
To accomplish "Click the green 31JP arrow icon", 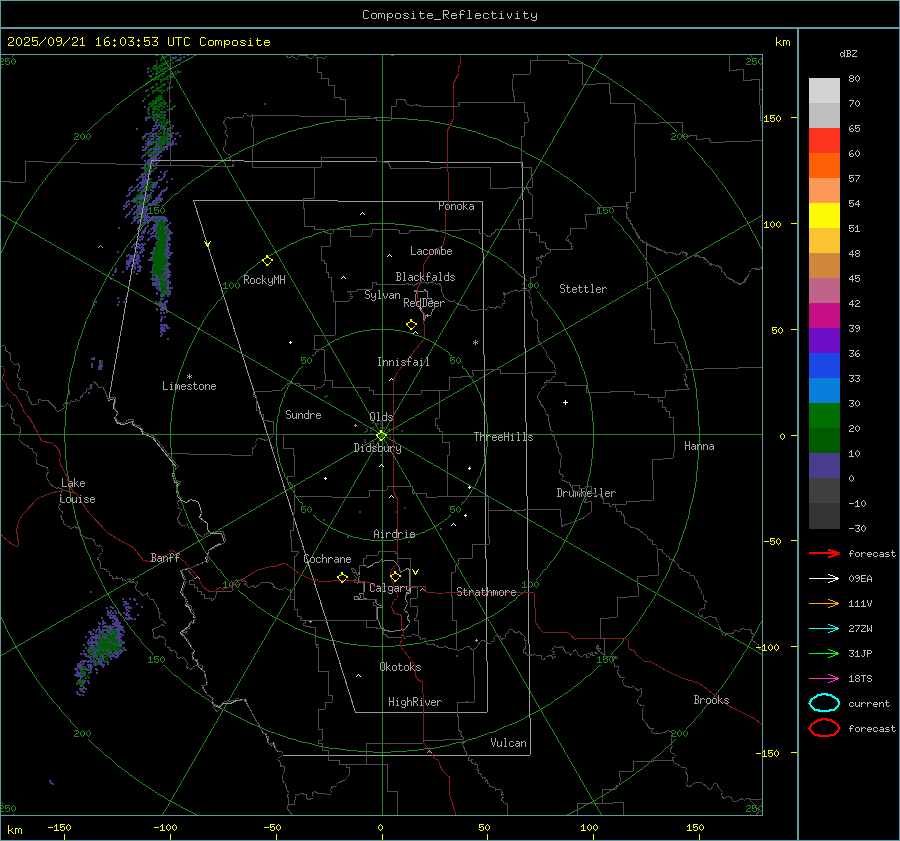I will 824,653.
